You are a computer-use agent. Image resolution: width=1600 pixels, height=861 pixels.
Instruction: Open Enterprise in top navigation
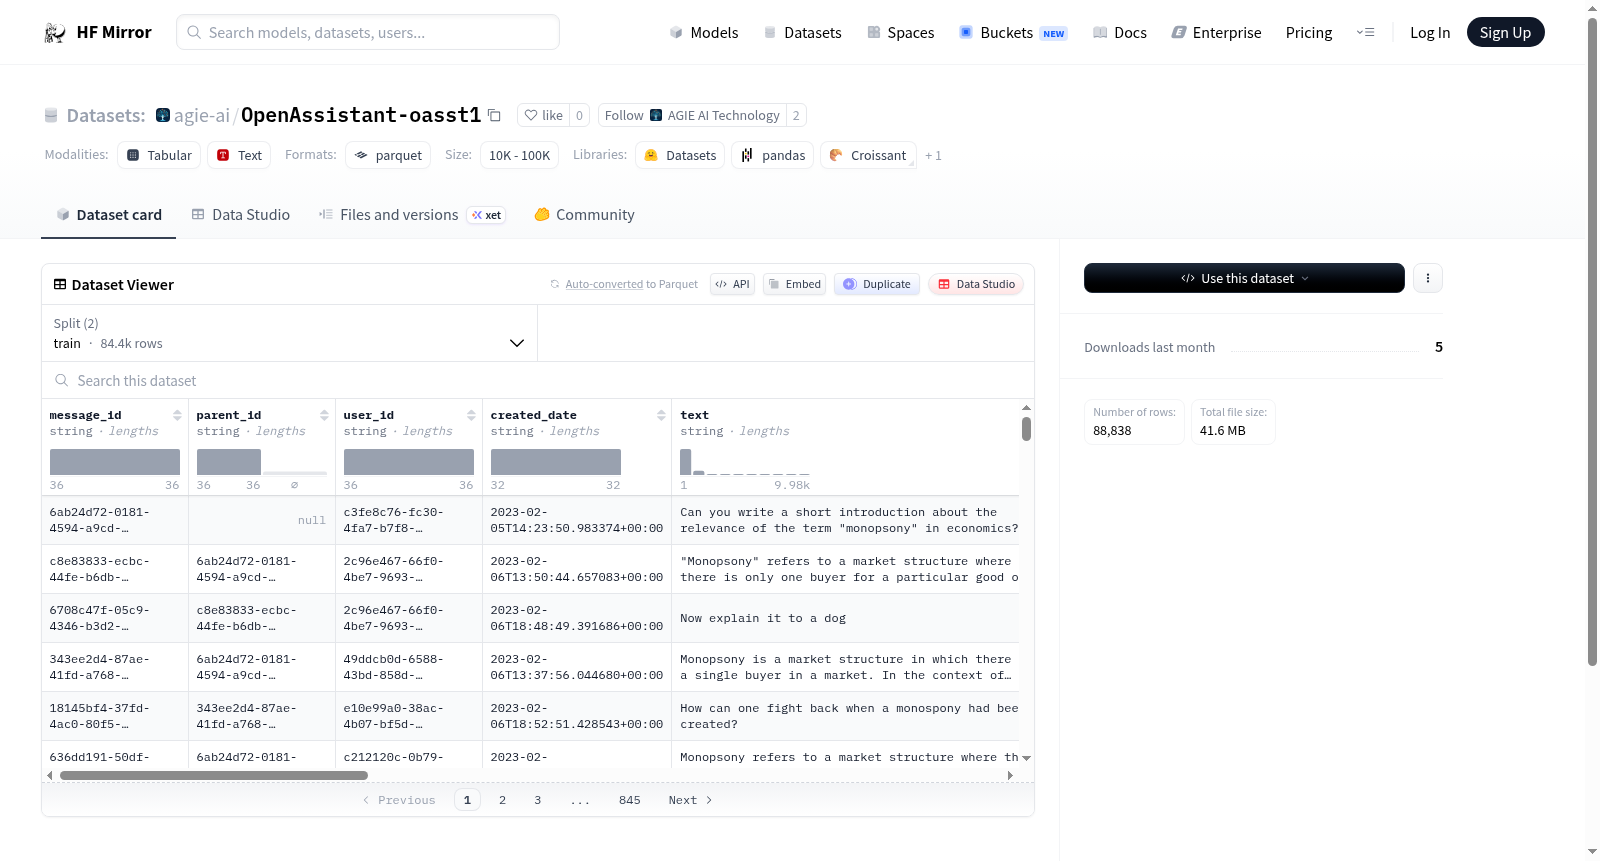pyautogui.click(x=1216, y=32)
